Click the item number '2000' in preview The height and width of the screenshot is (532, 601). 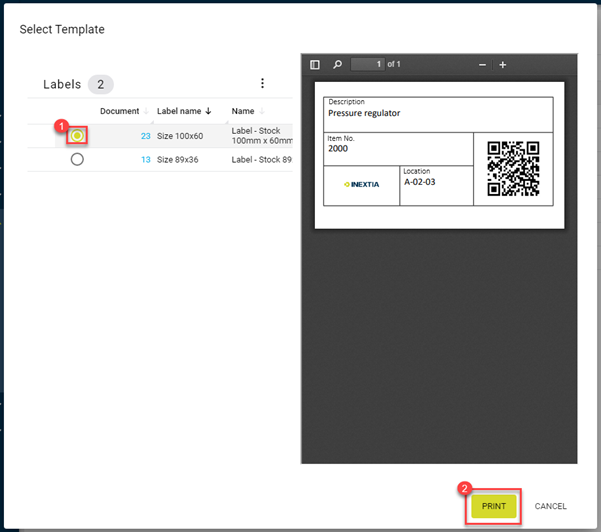coord(338,149)
